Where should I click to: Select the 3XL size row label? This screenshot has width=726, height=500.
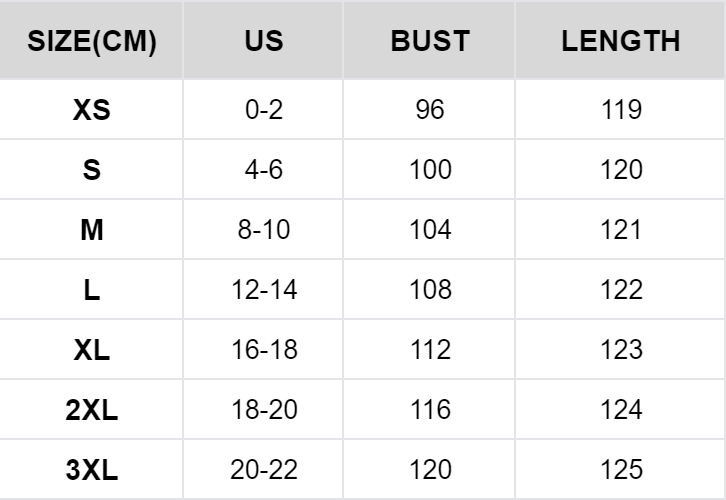(x=92, y=470)
